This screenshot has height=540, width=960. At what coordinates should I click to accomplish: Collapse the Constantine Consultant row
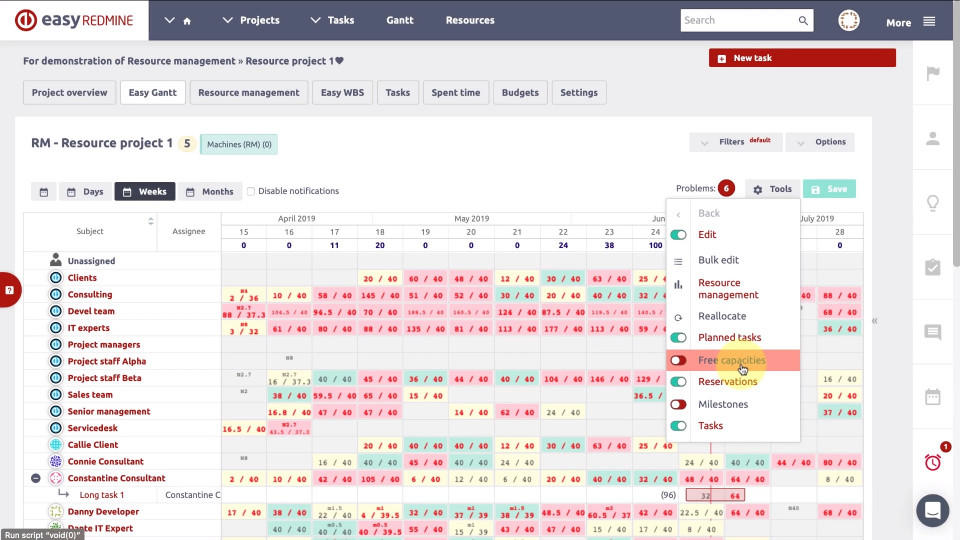click(36, 478)
